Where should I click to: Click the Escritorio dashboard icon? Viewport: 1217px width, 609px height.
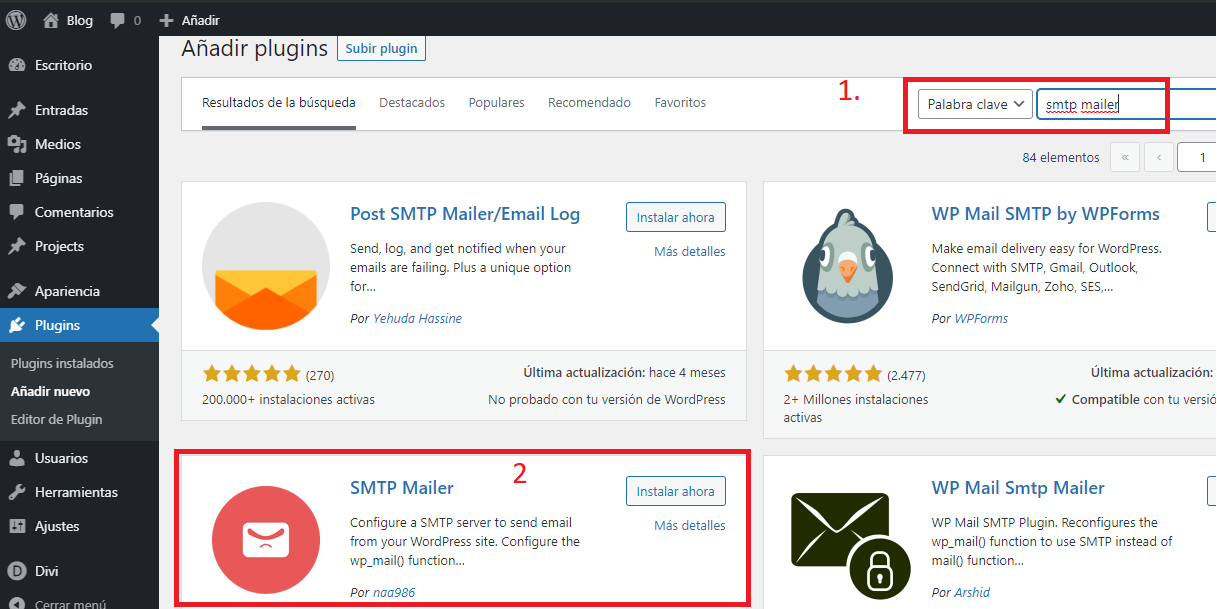pos(17,65)
